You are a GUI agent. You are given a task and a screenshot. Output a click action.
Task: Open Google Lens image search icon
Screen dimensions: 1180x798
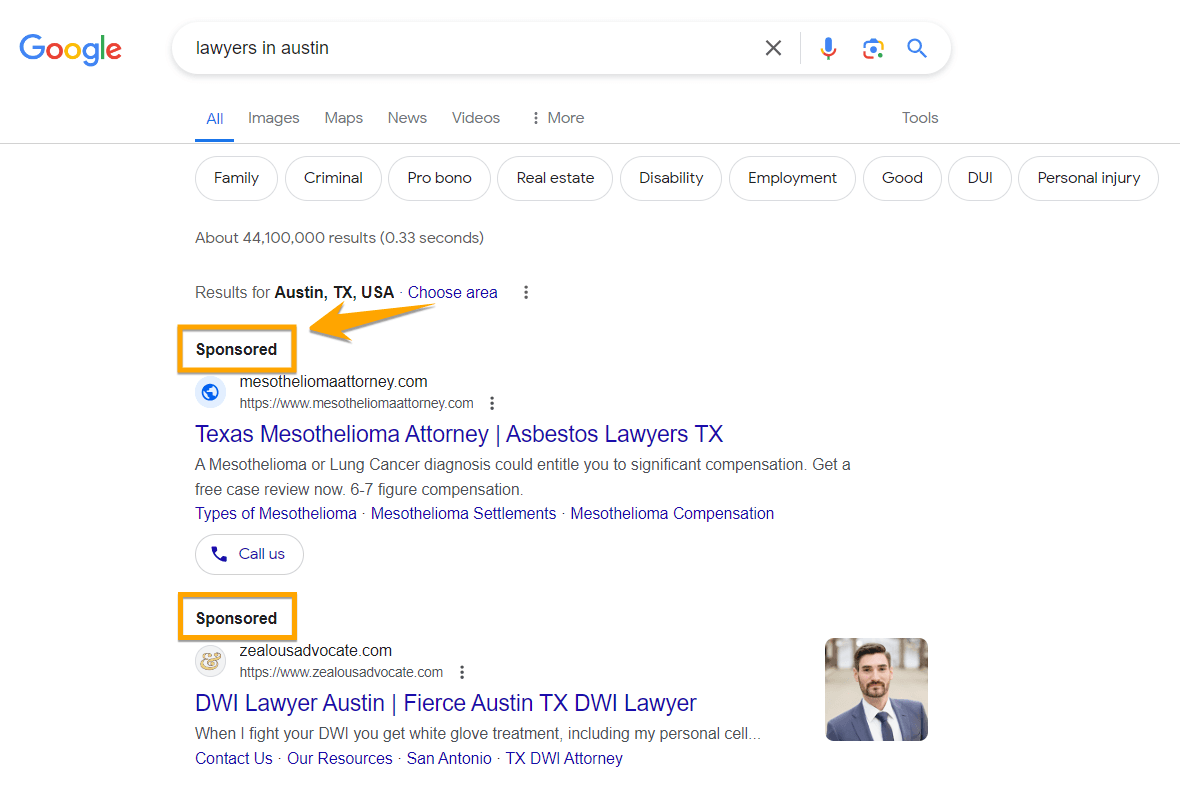[x=872, y=48]
